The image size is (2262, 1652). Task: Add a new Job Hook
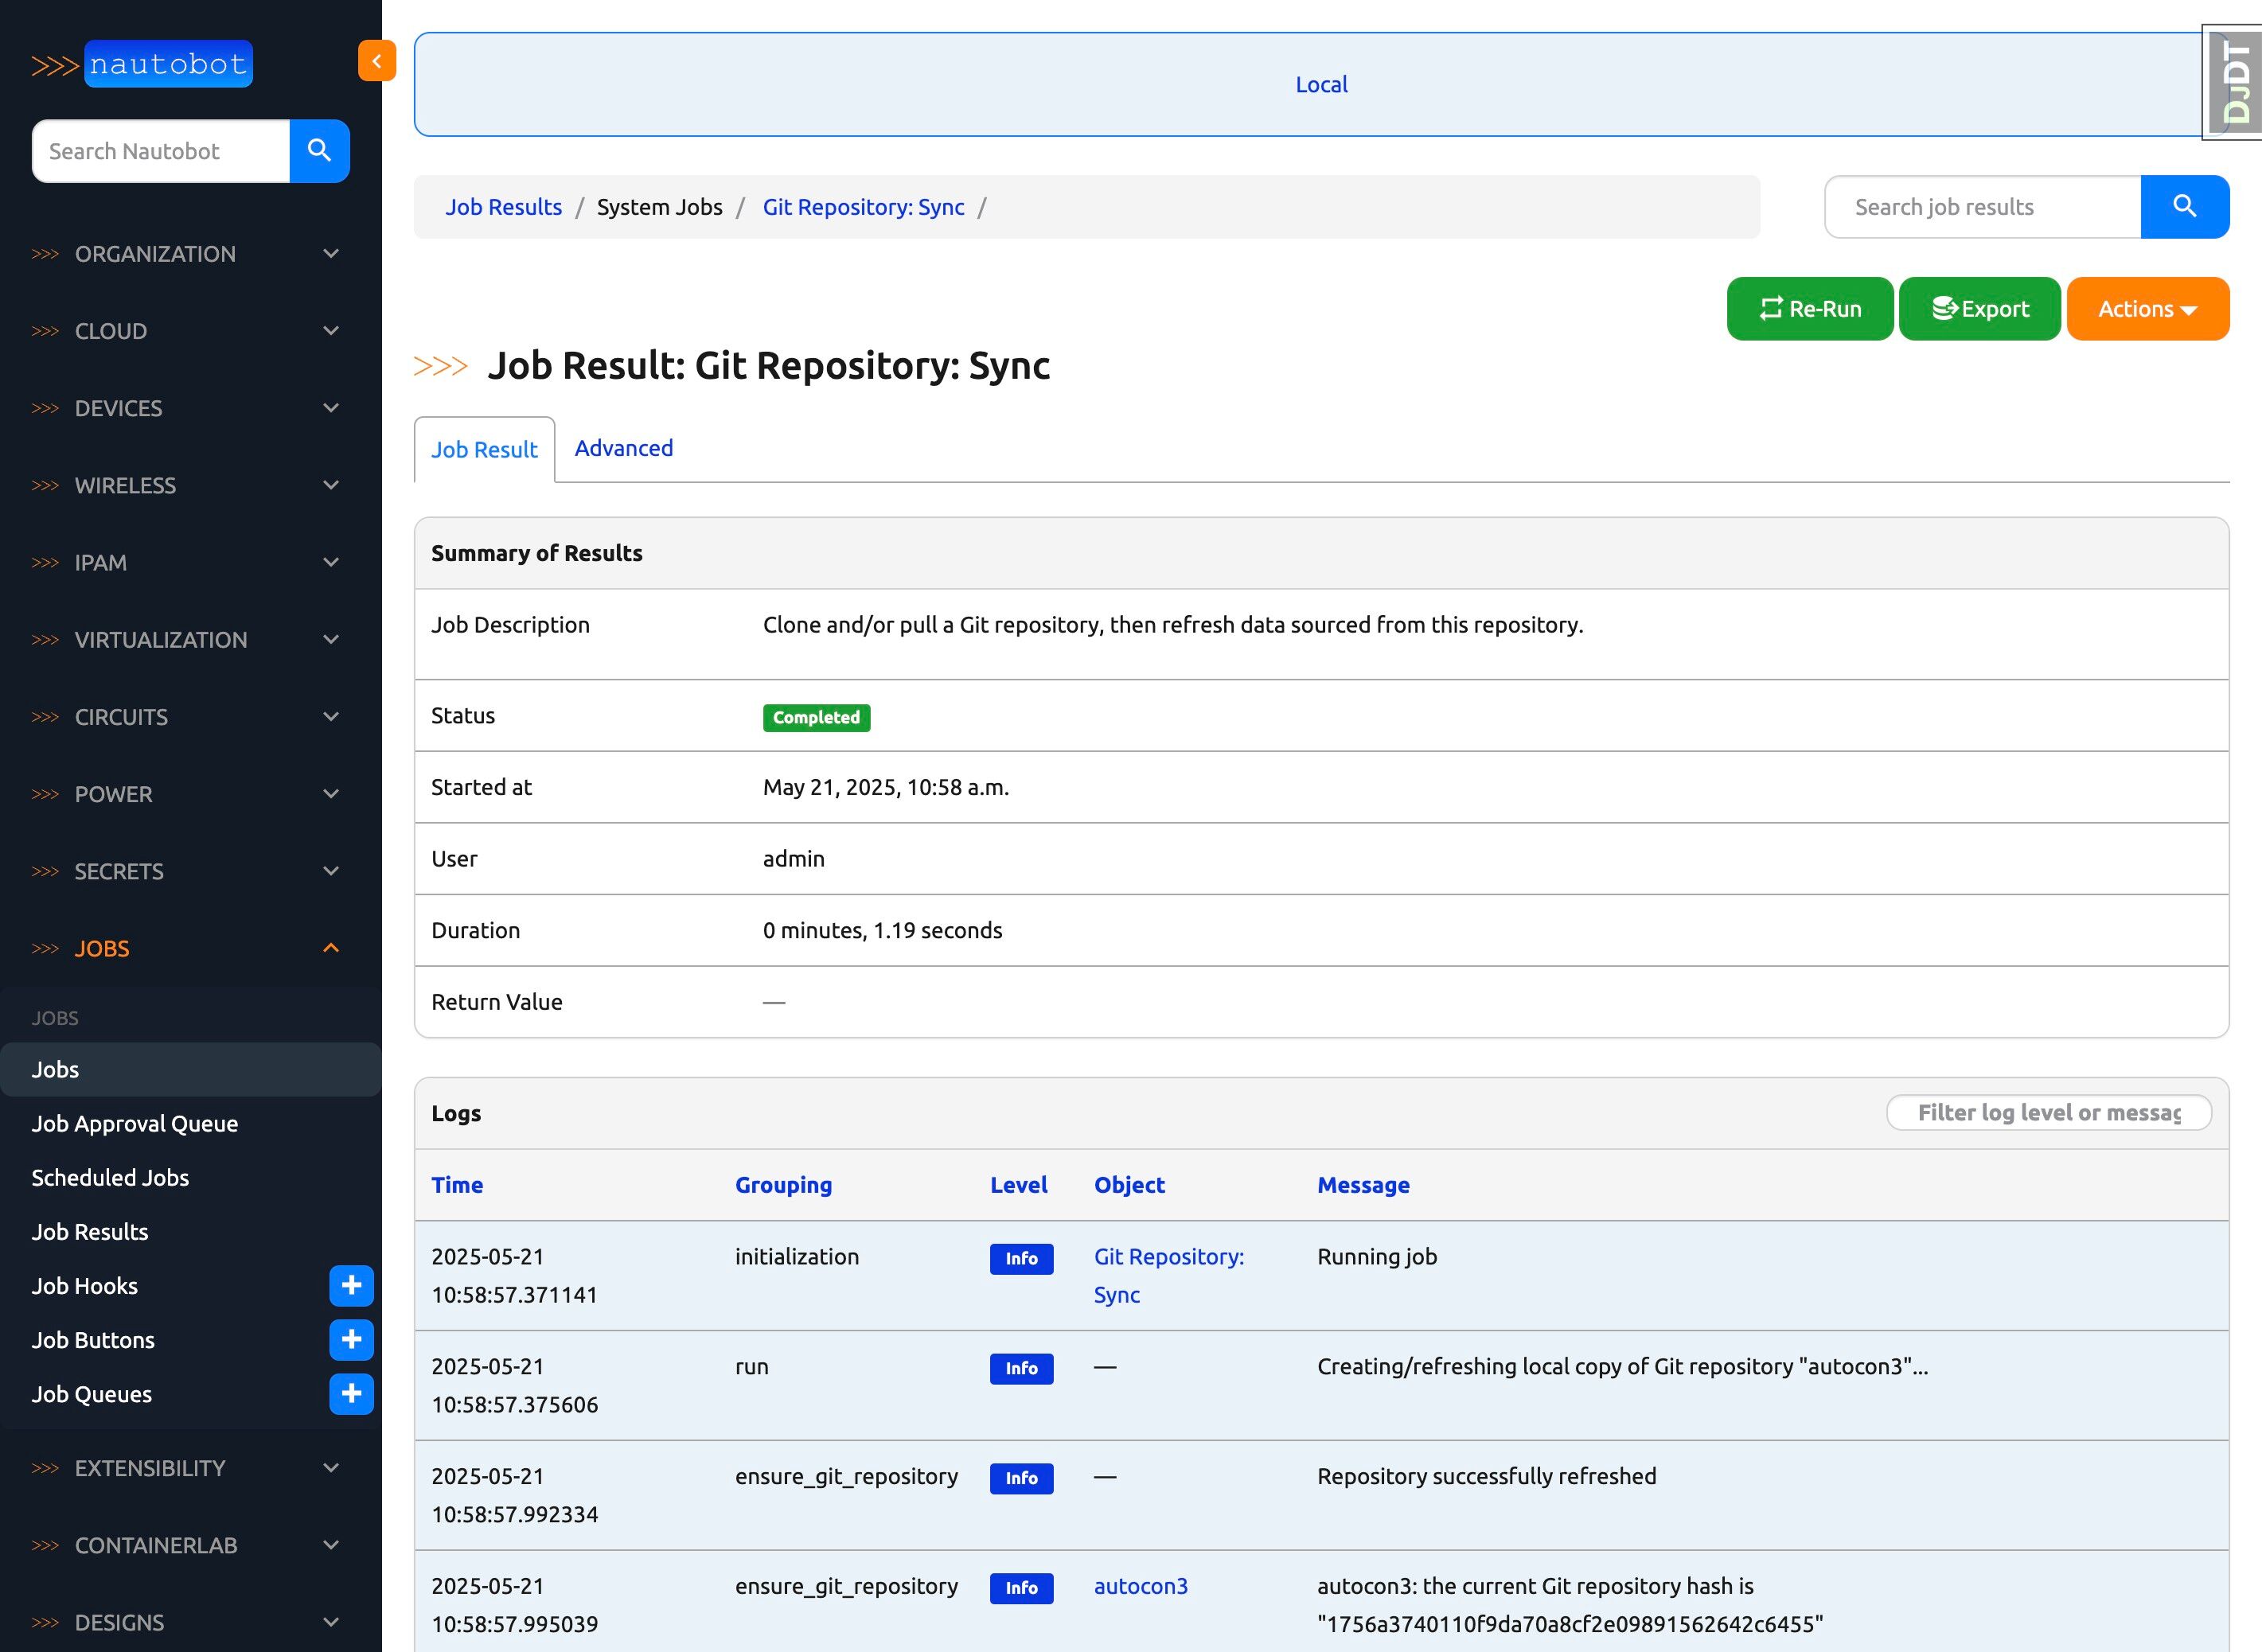(351, 1285)
